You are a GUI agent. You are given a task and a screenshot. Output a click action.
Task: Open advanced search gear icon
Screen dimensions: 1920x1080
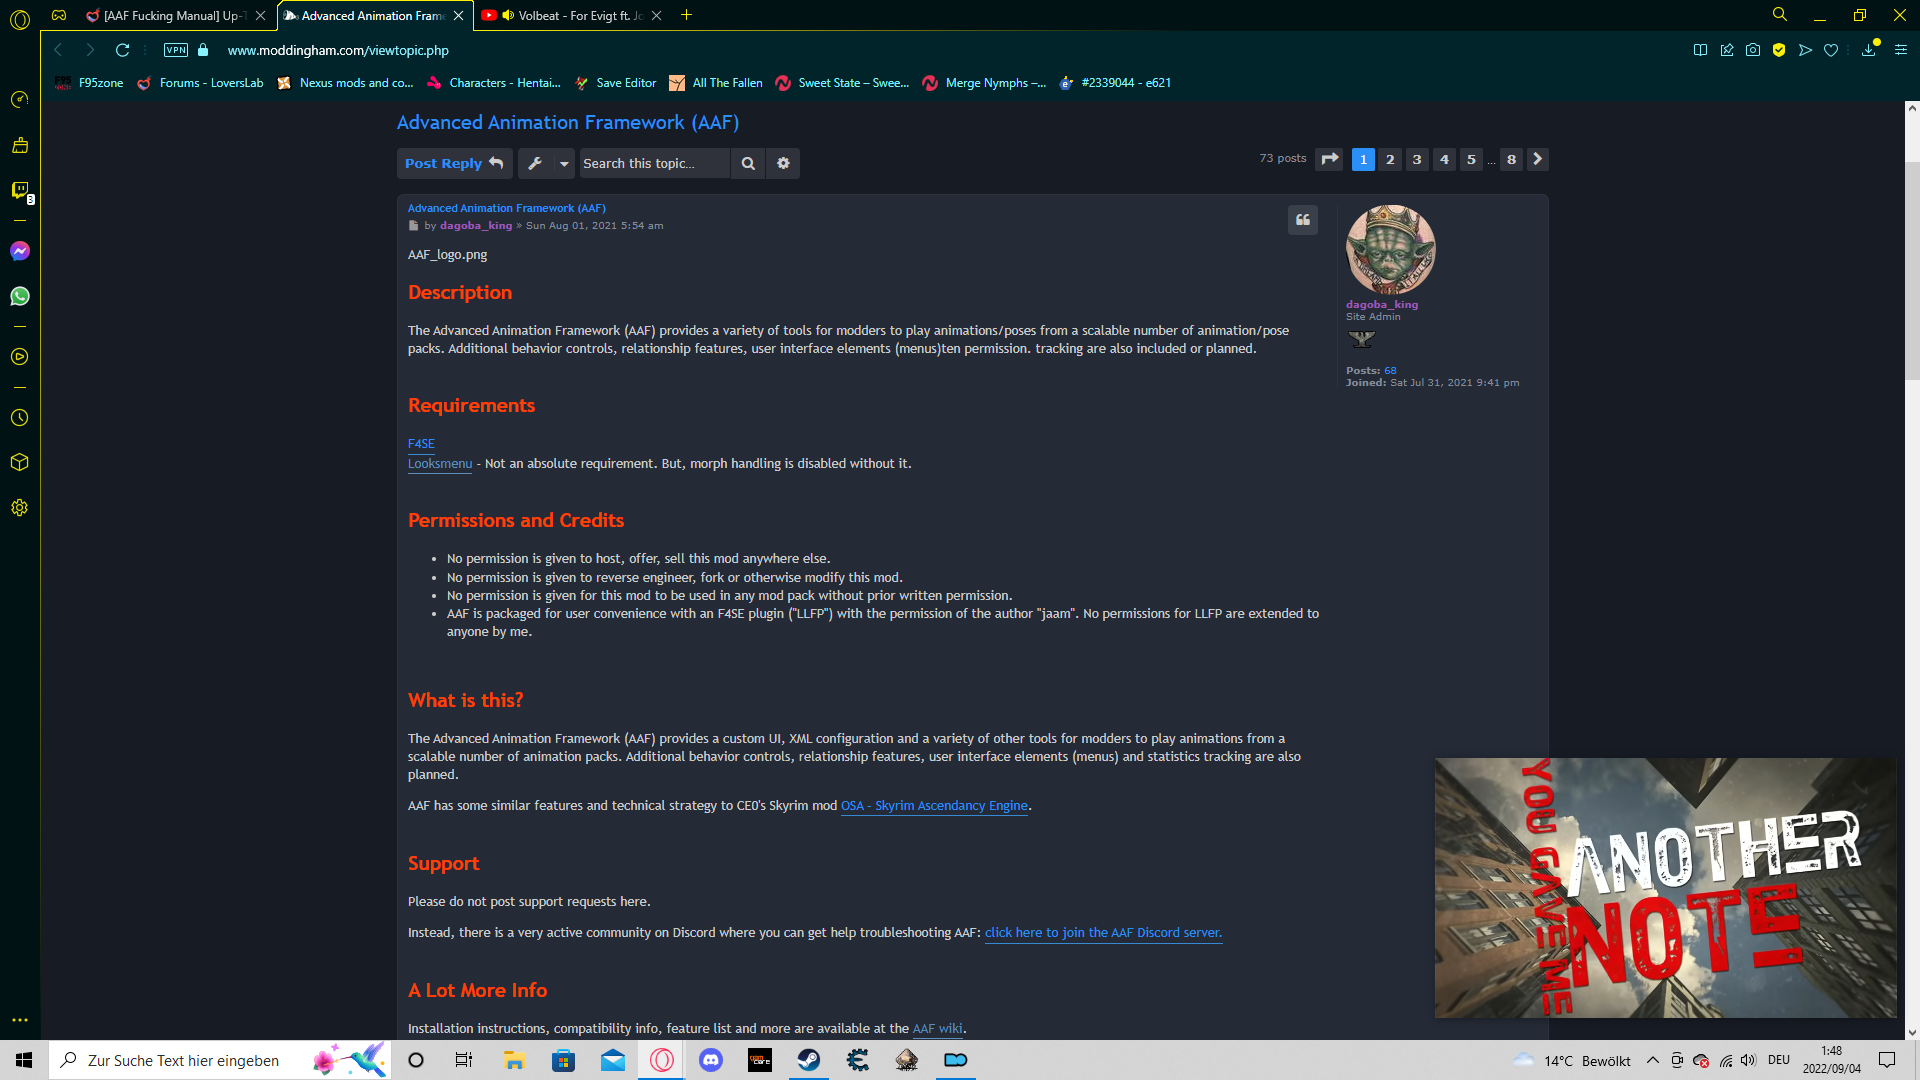pyautogui.click(x=783, y=163)
